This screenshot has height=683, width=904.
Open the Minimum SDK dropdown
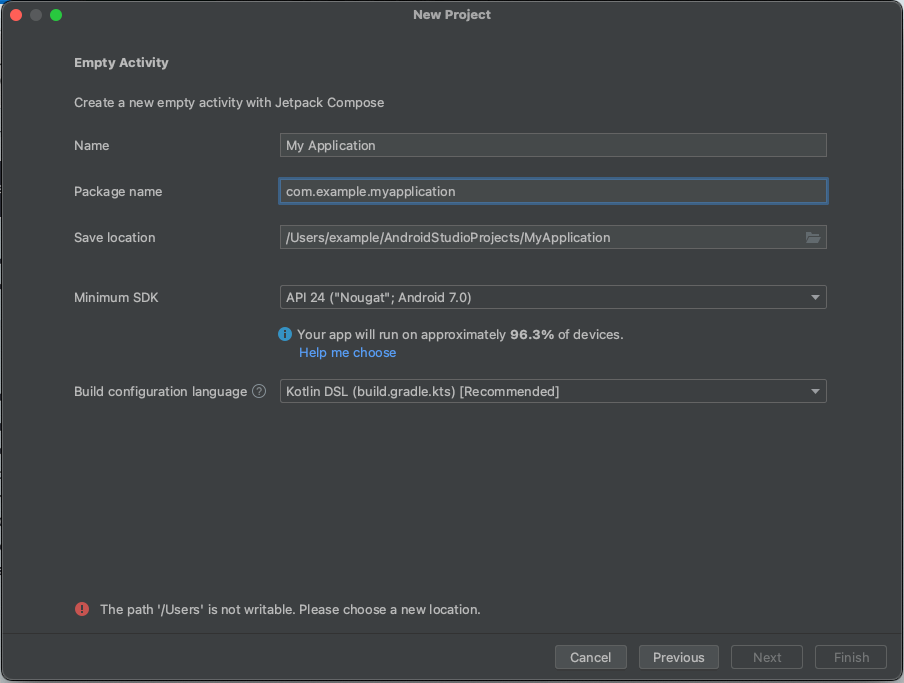coord(553,297)
